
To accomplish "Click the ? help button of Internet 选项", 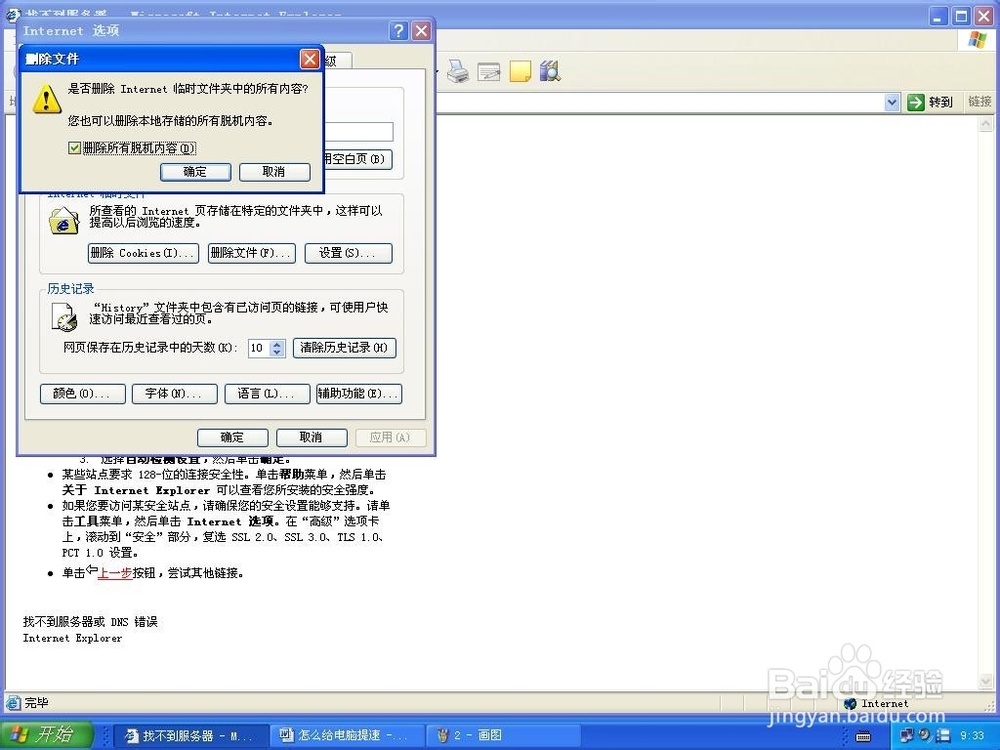I will [x=399, y=31].
